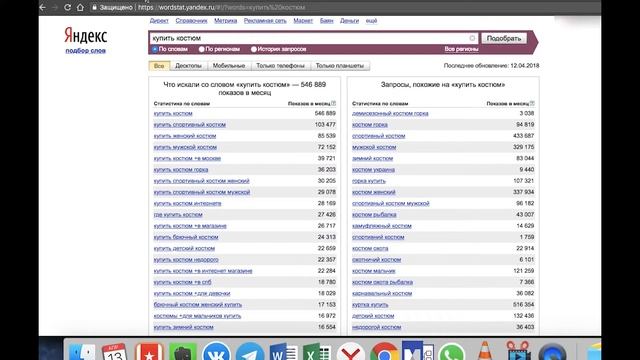Open Google Chrome from the dock
The height and width of the screenshot is (360, 640).
click(x=384, y=352)
